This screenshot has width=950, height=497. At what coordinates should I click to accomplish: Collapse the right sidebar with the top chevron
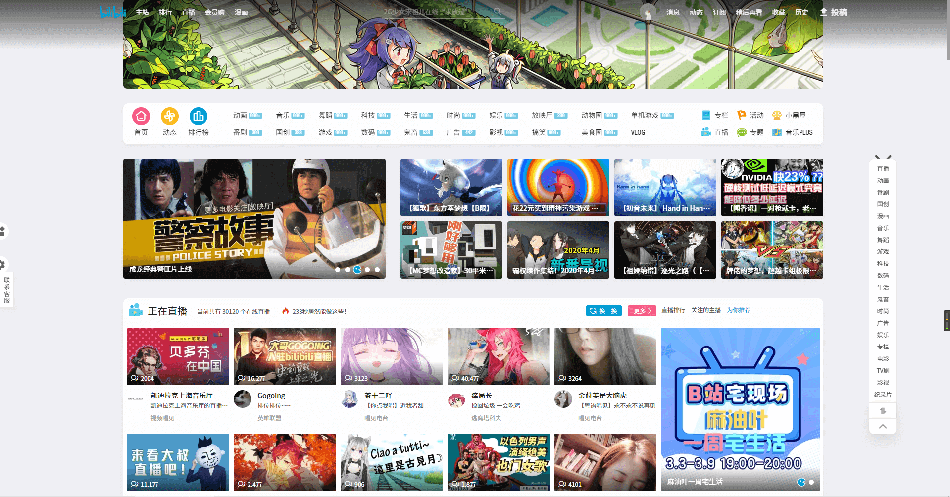point(883,157)
